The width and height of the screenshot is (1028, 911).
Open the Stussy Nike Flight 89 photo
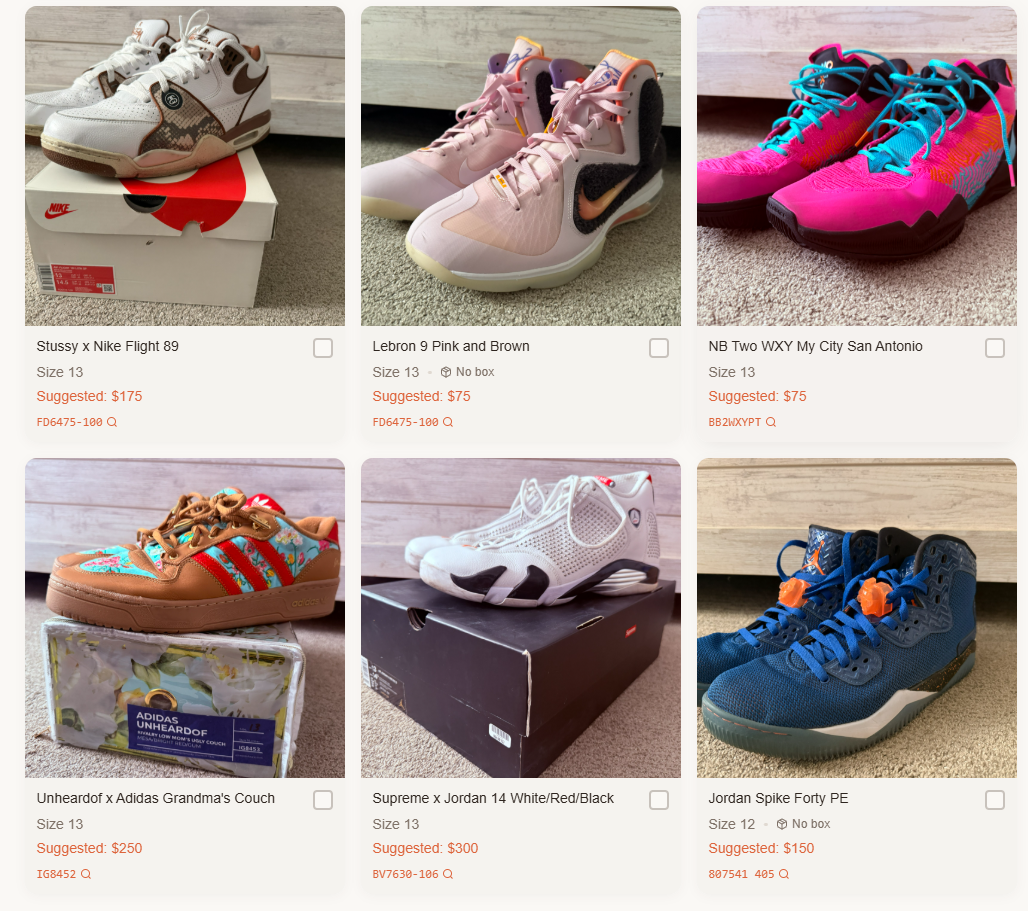pyautogui.click(x=185, y=166)
